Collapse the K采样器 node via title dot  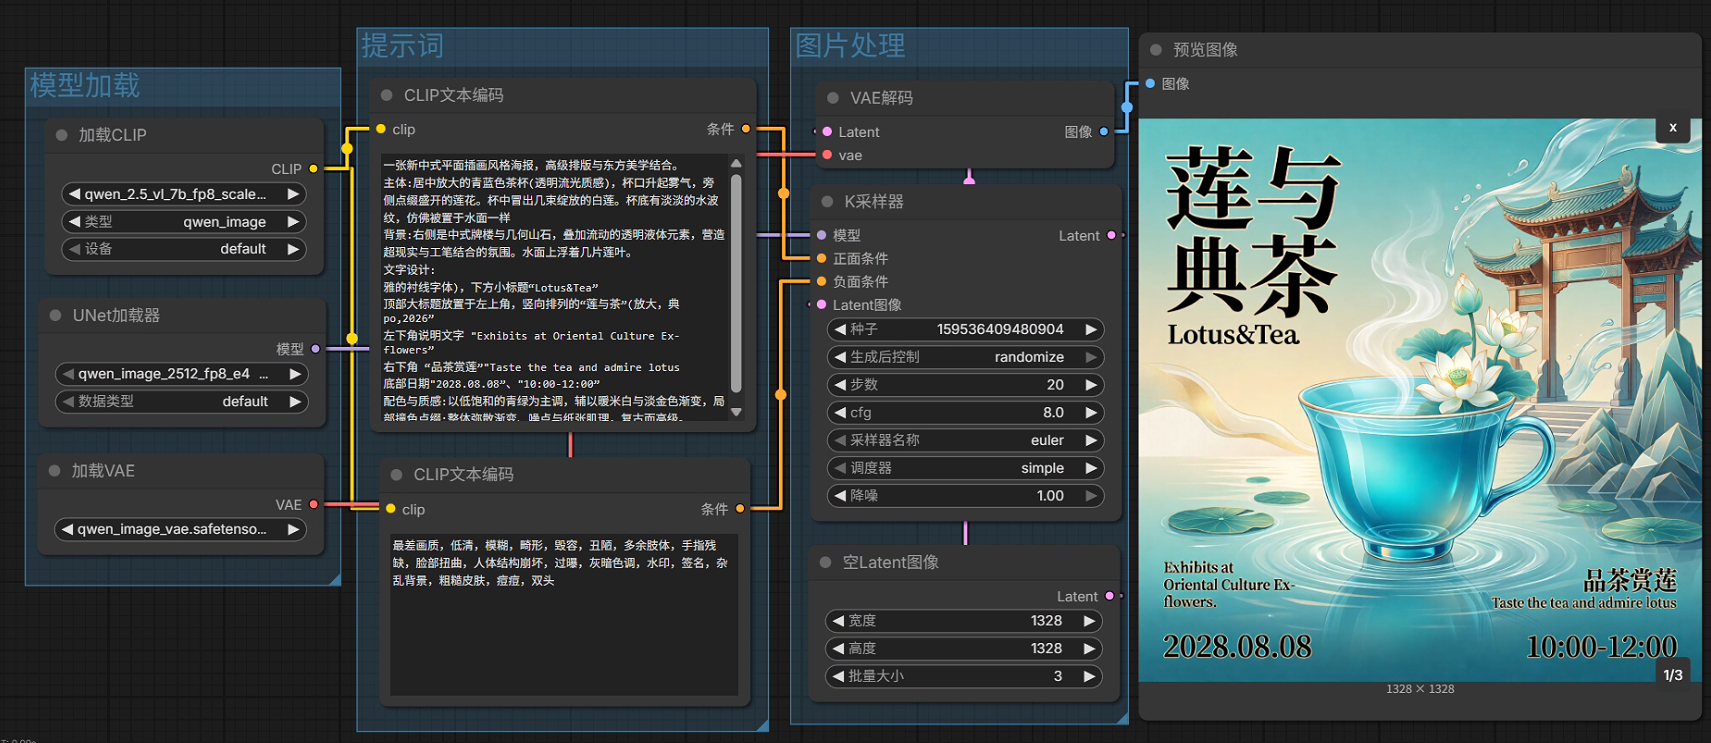tap(828, 201)
